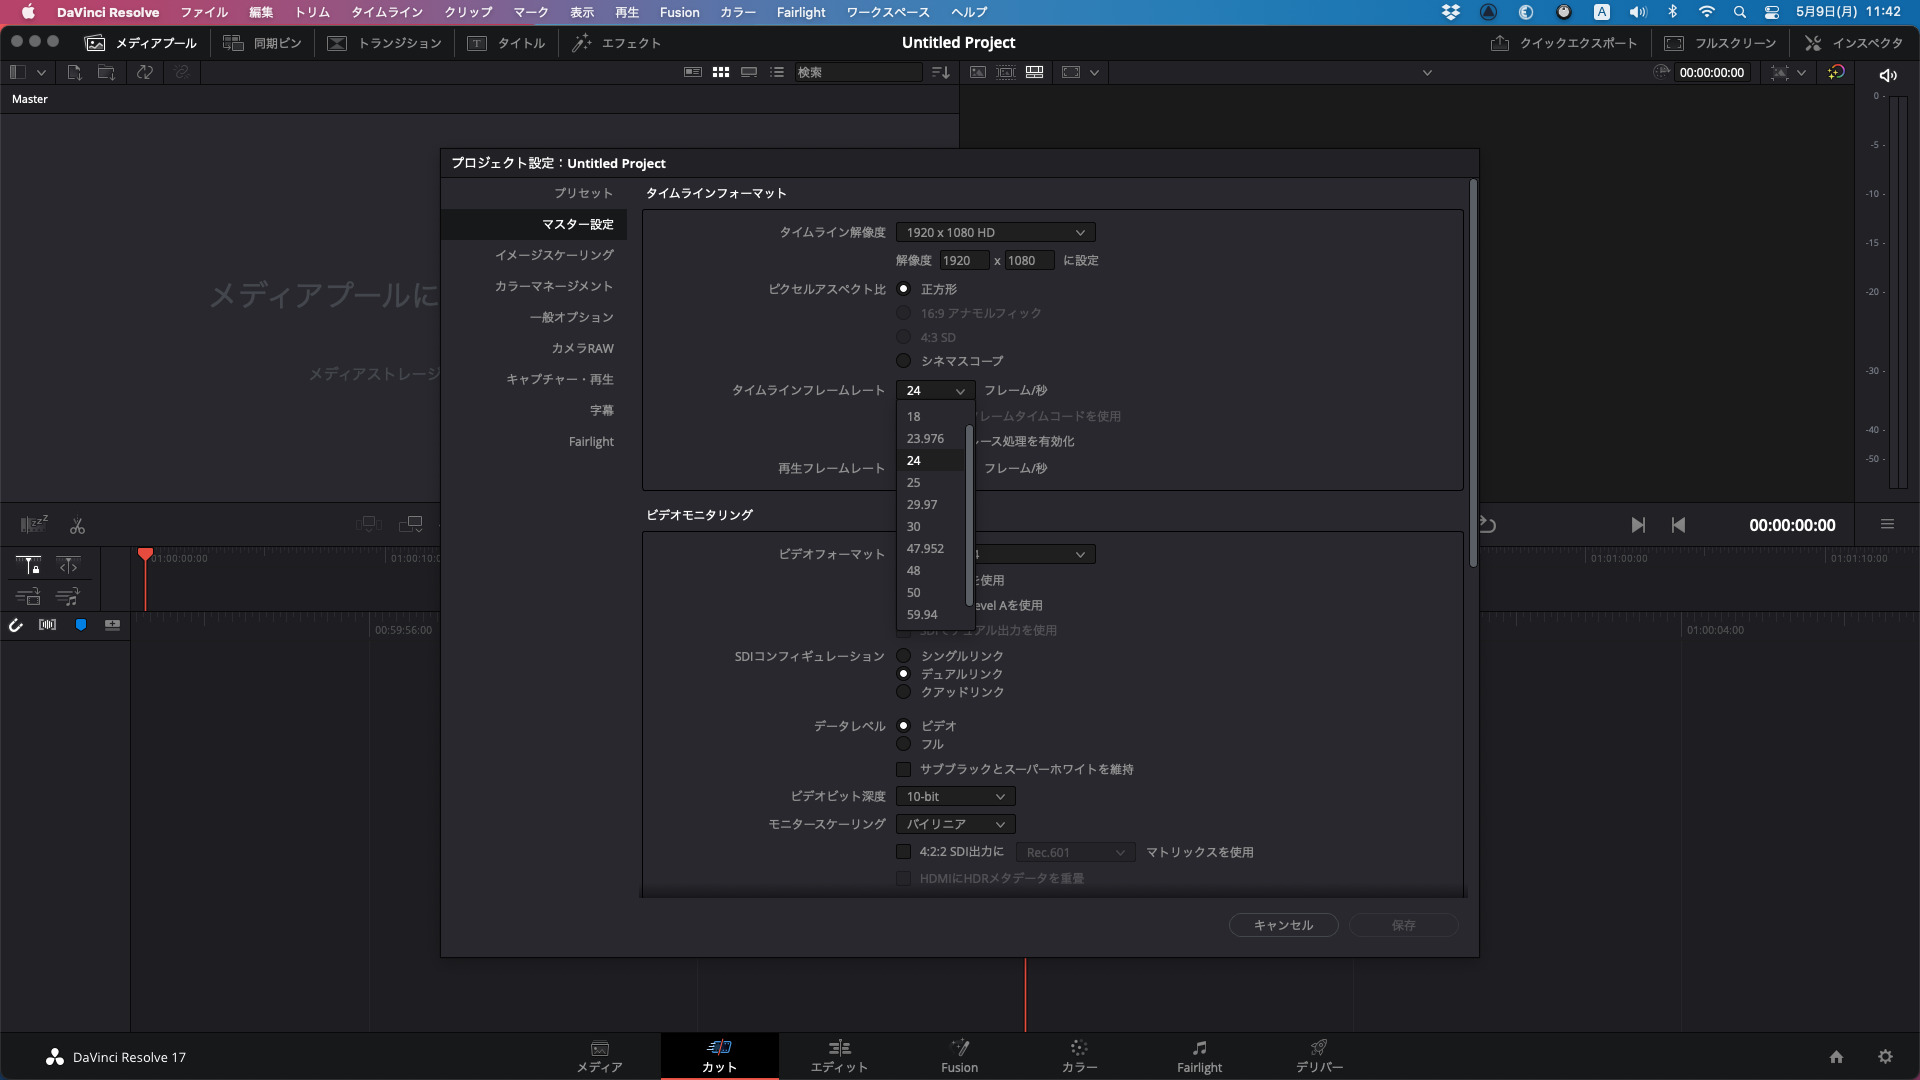
Task: Select 正方形 pixel aspect ratio
Action: click(x=903, y=289)
